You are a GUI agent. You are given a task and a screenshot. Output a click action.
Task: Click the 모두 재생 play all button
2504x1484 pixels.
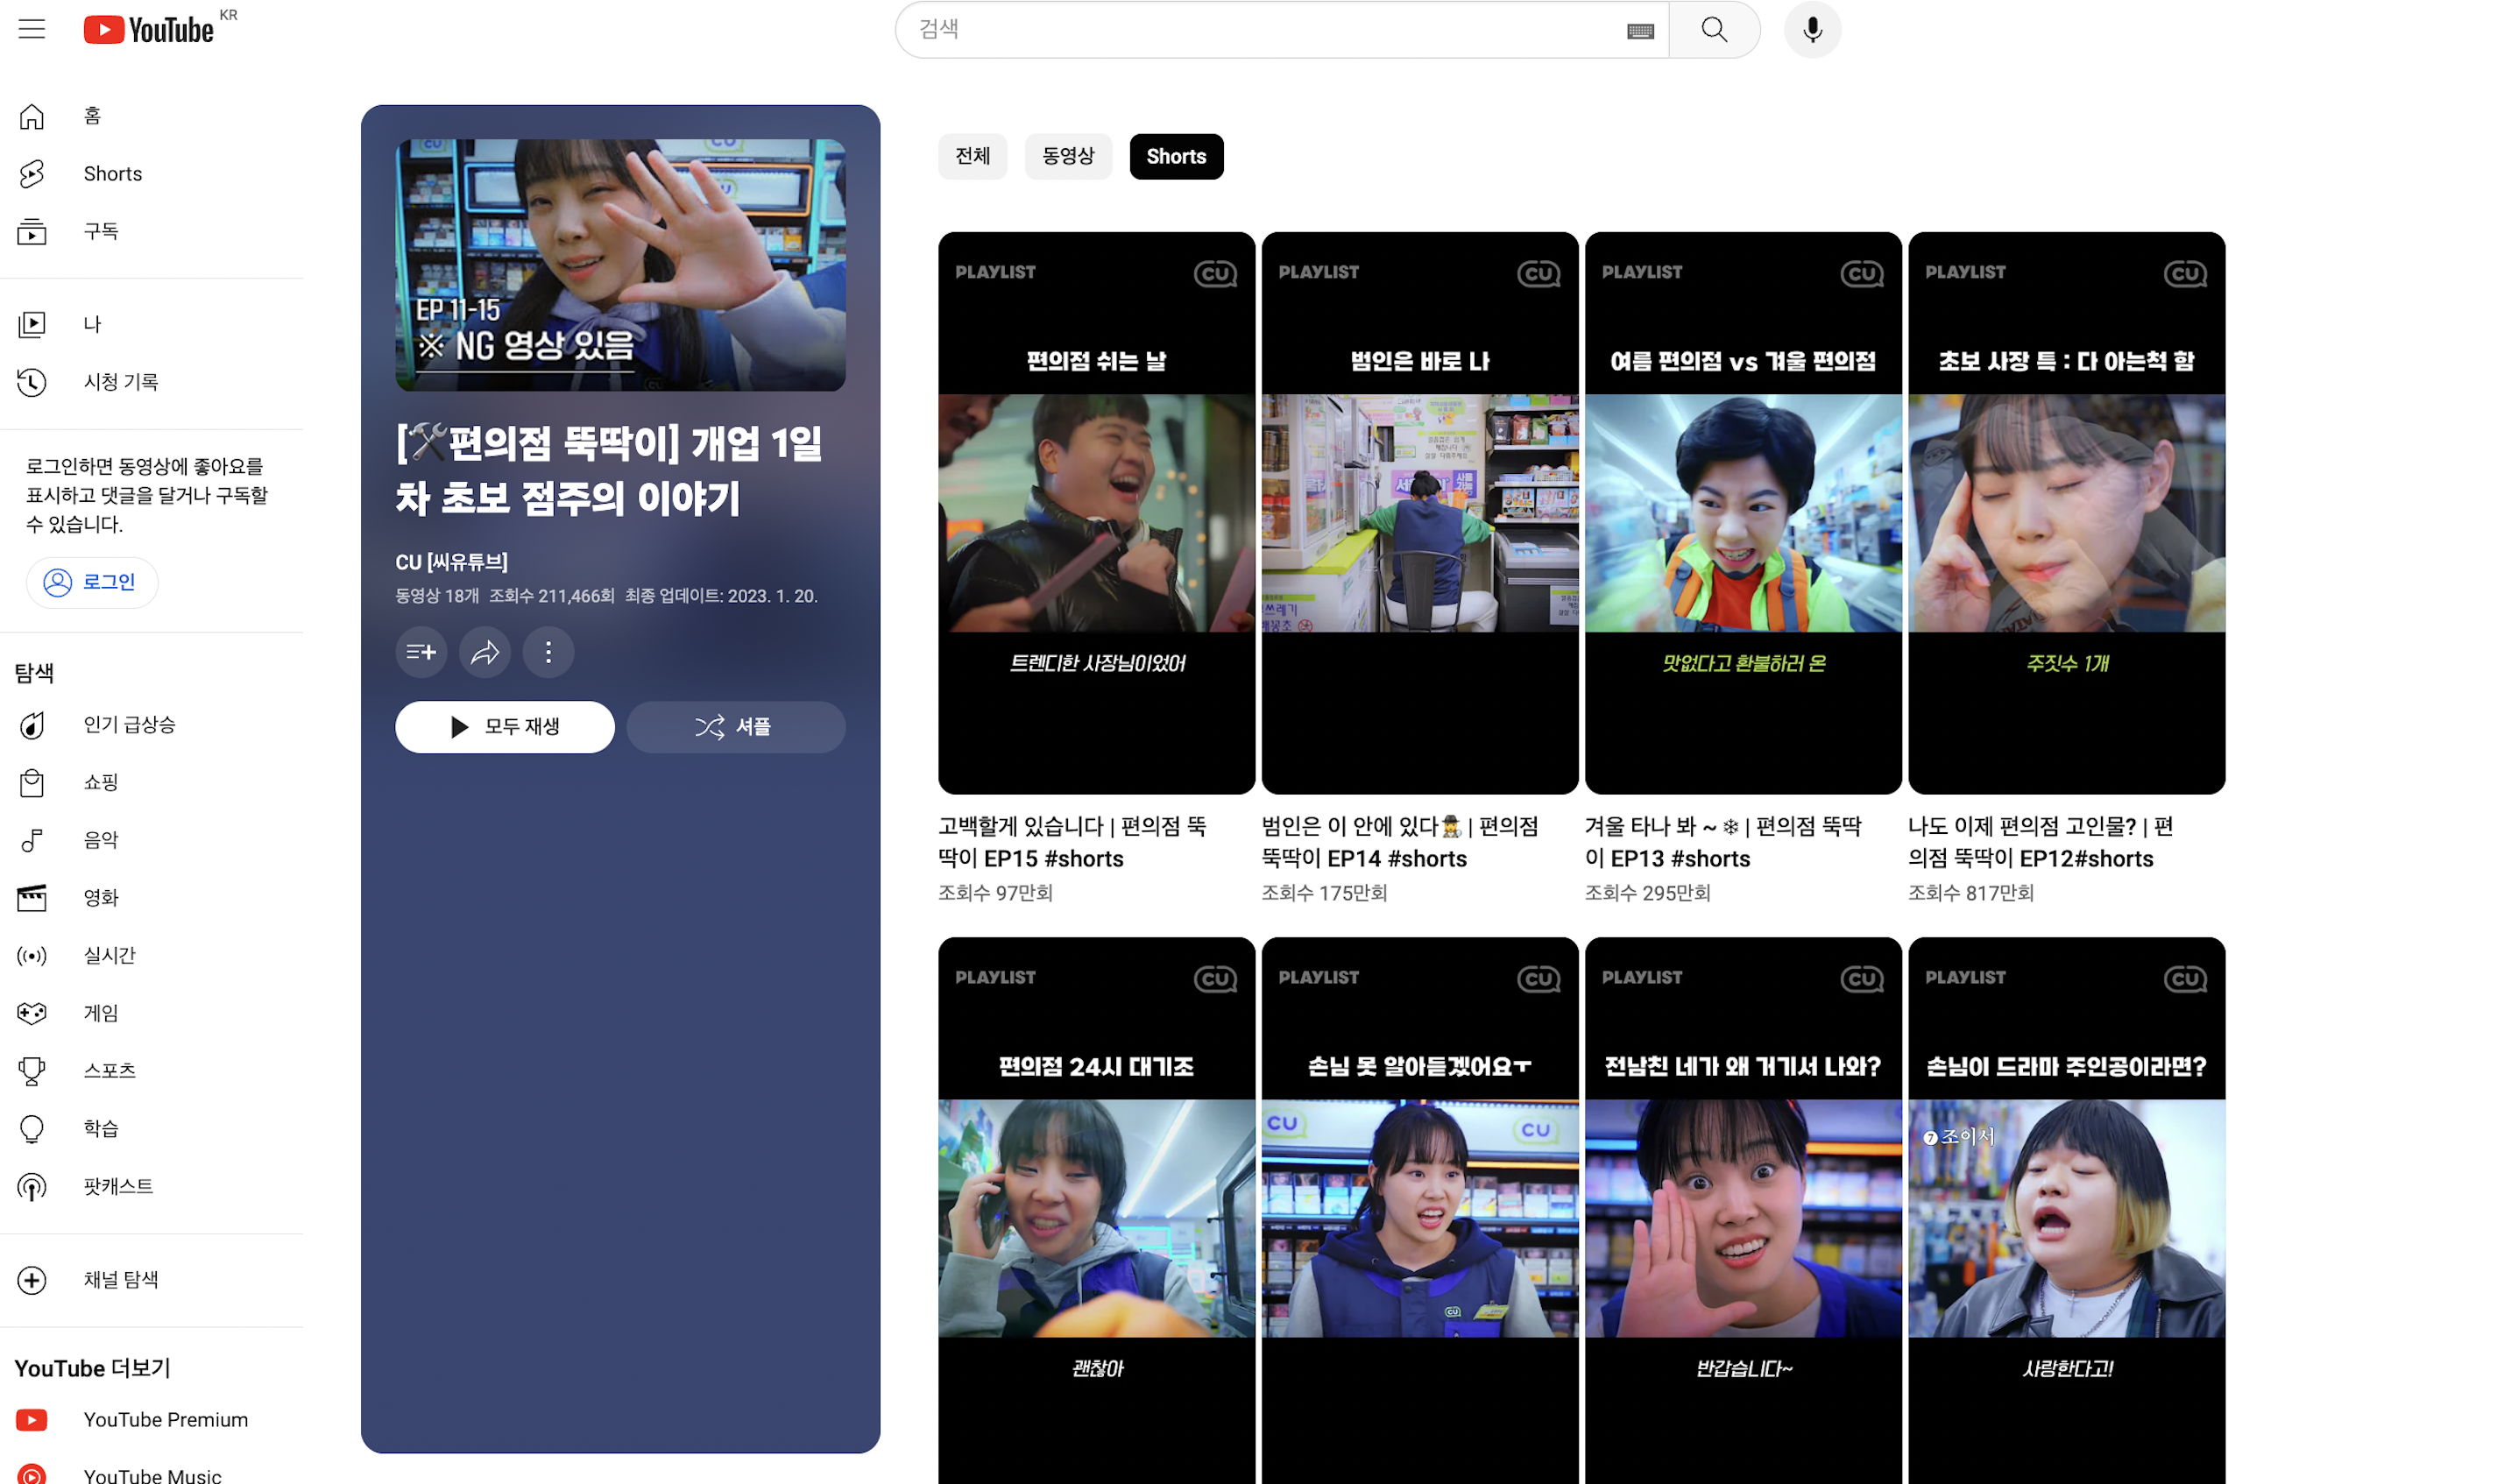(x=504, y=727)
